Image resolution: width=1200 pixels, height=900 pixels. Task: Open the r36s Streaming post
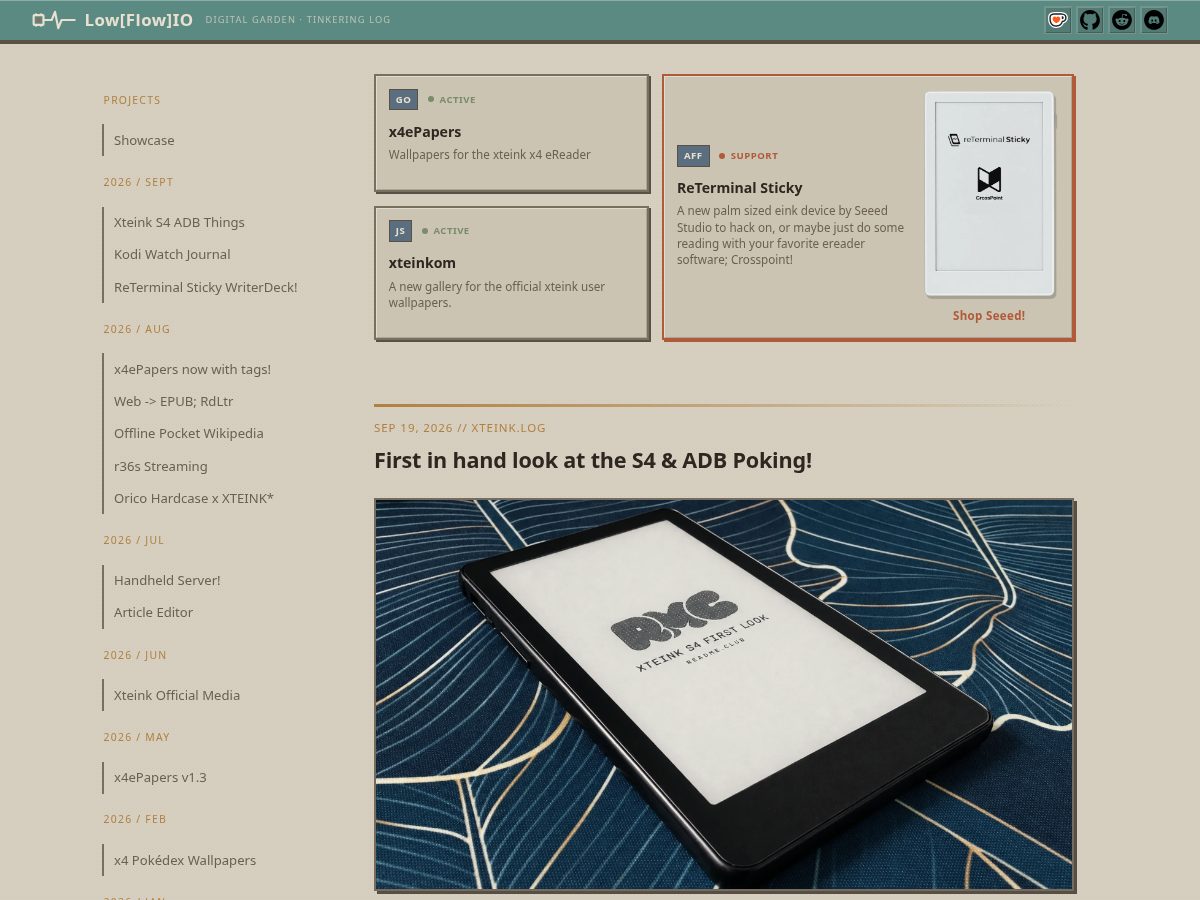[x=161, y=466]
